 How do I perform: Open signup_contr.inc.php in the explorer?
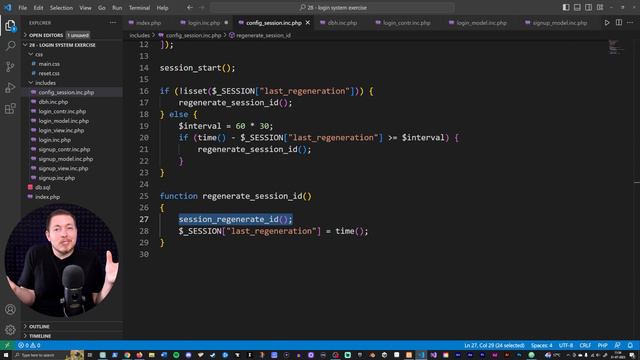72,149
